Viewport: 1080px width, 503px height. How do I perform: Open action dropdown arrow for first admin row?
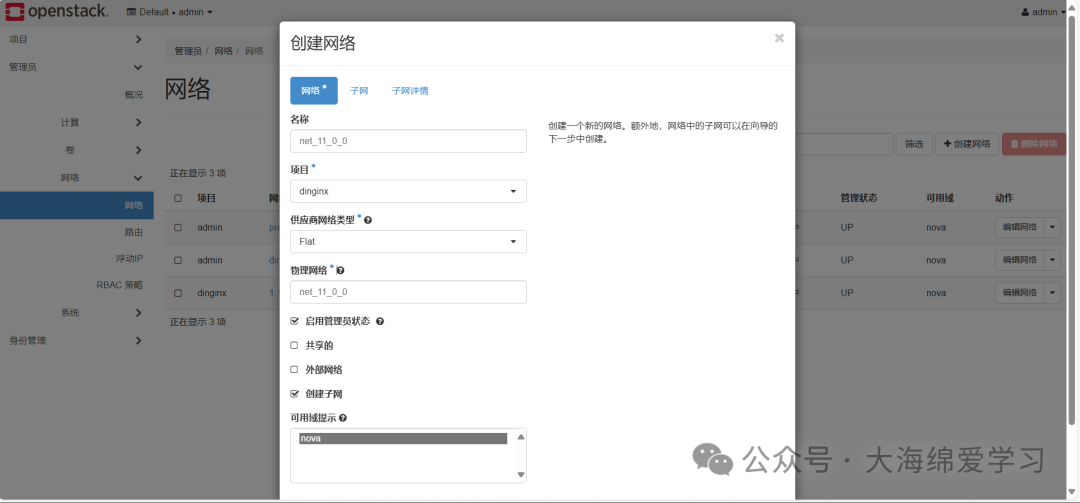click(1052, 227)
